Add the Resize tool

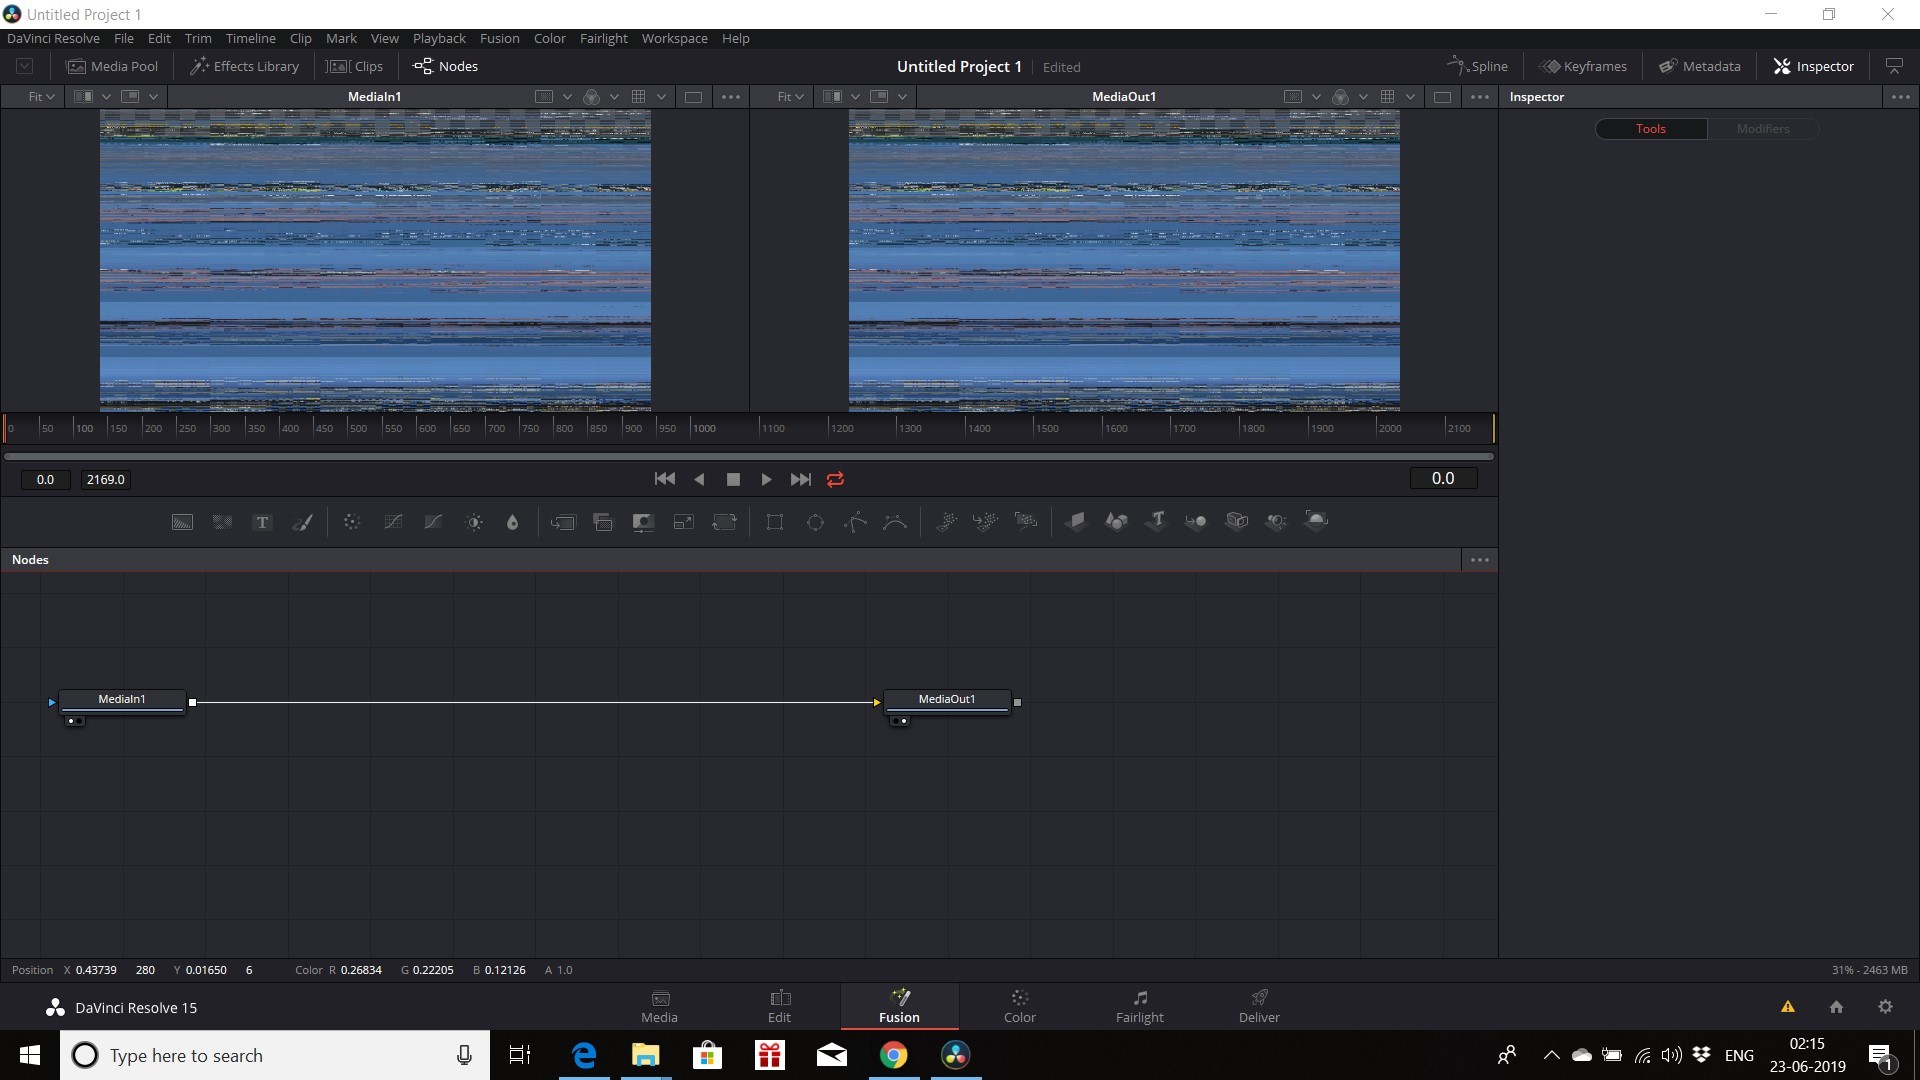click(x=684, y=522)
